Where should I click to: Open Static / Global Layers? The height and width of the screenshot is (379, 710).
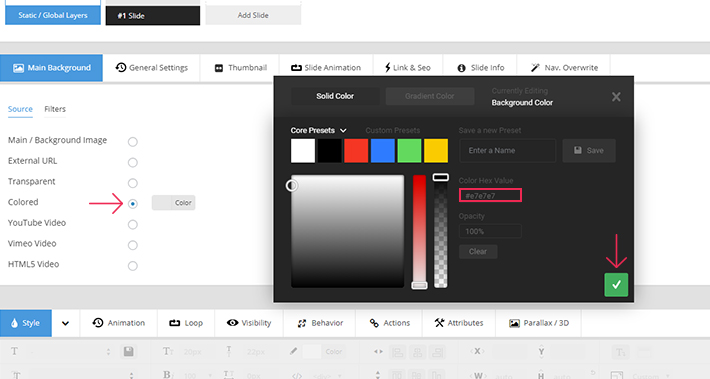pos(53,15)
